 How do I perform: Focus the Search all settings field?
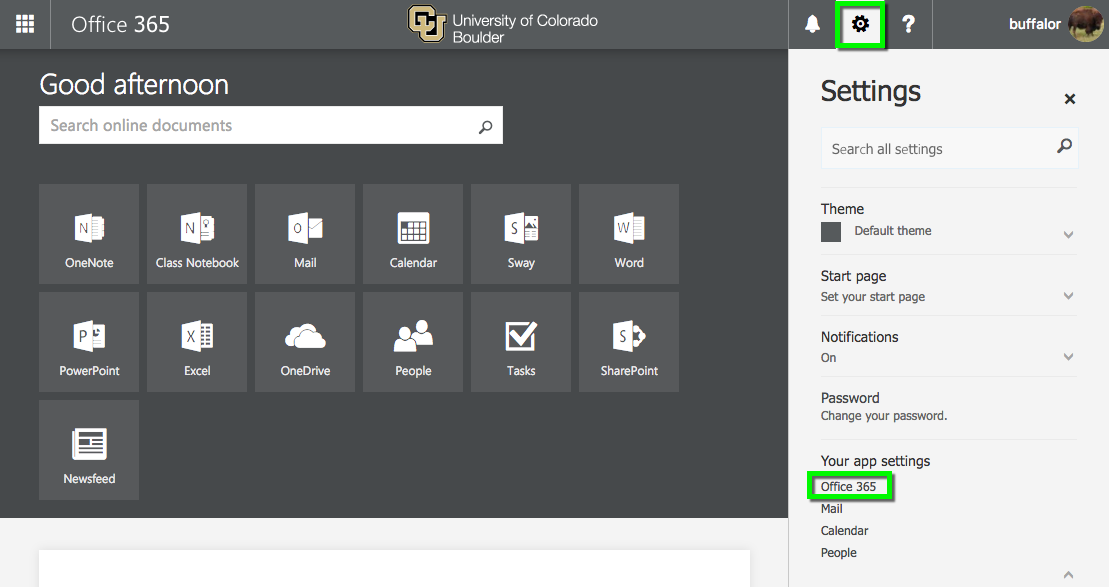coord(949,149)
